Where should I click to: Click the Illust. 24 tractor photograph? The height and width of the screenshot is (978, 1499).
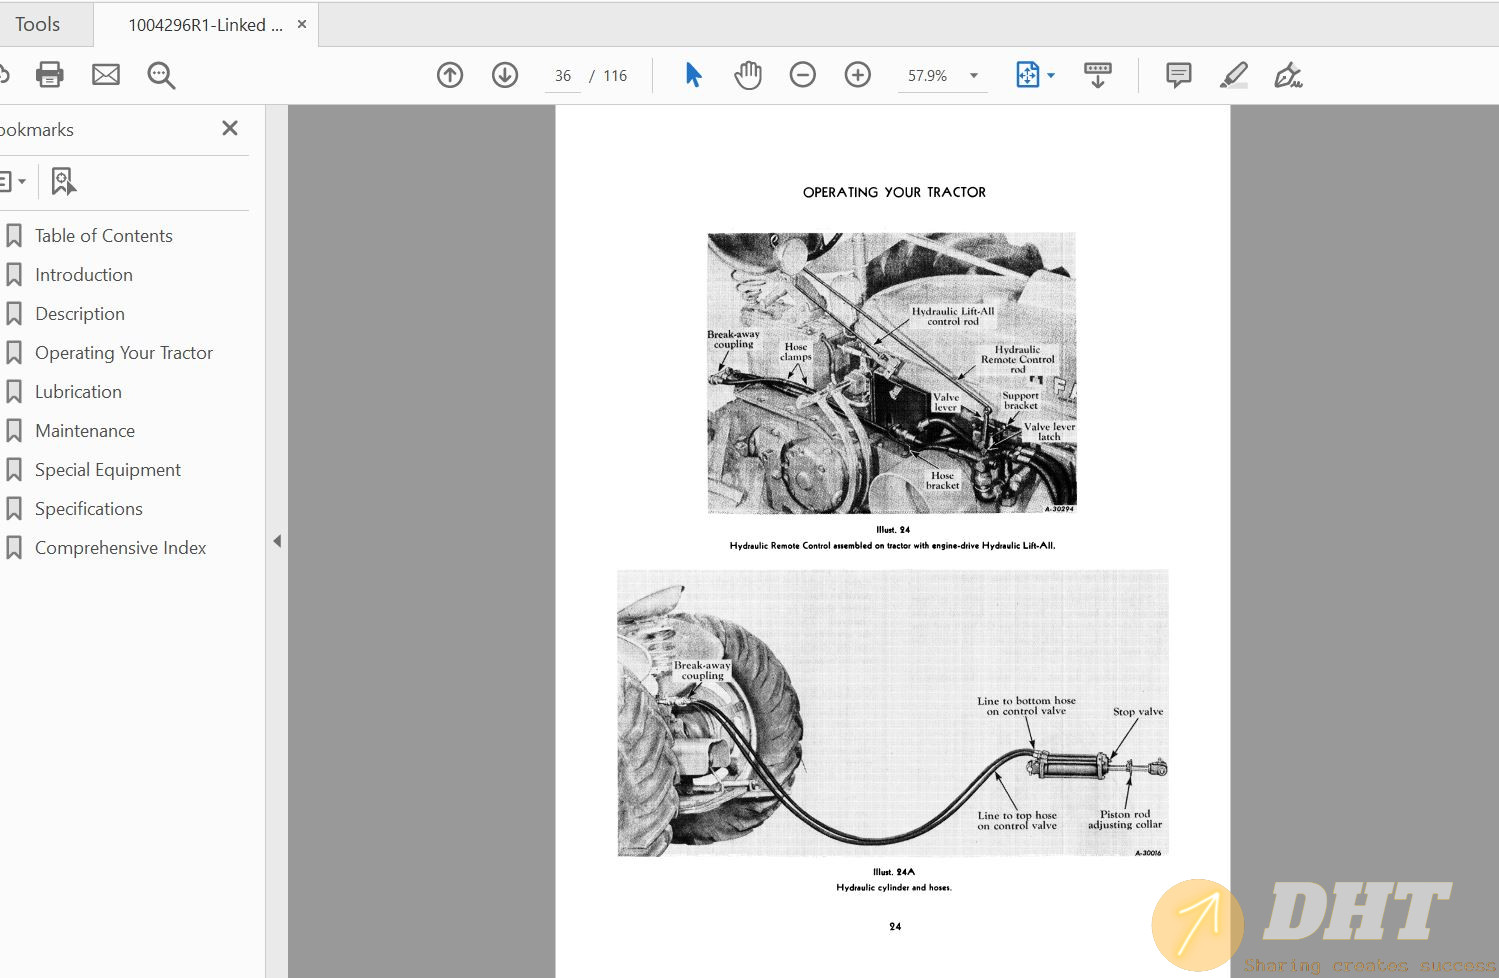point(892,373)
